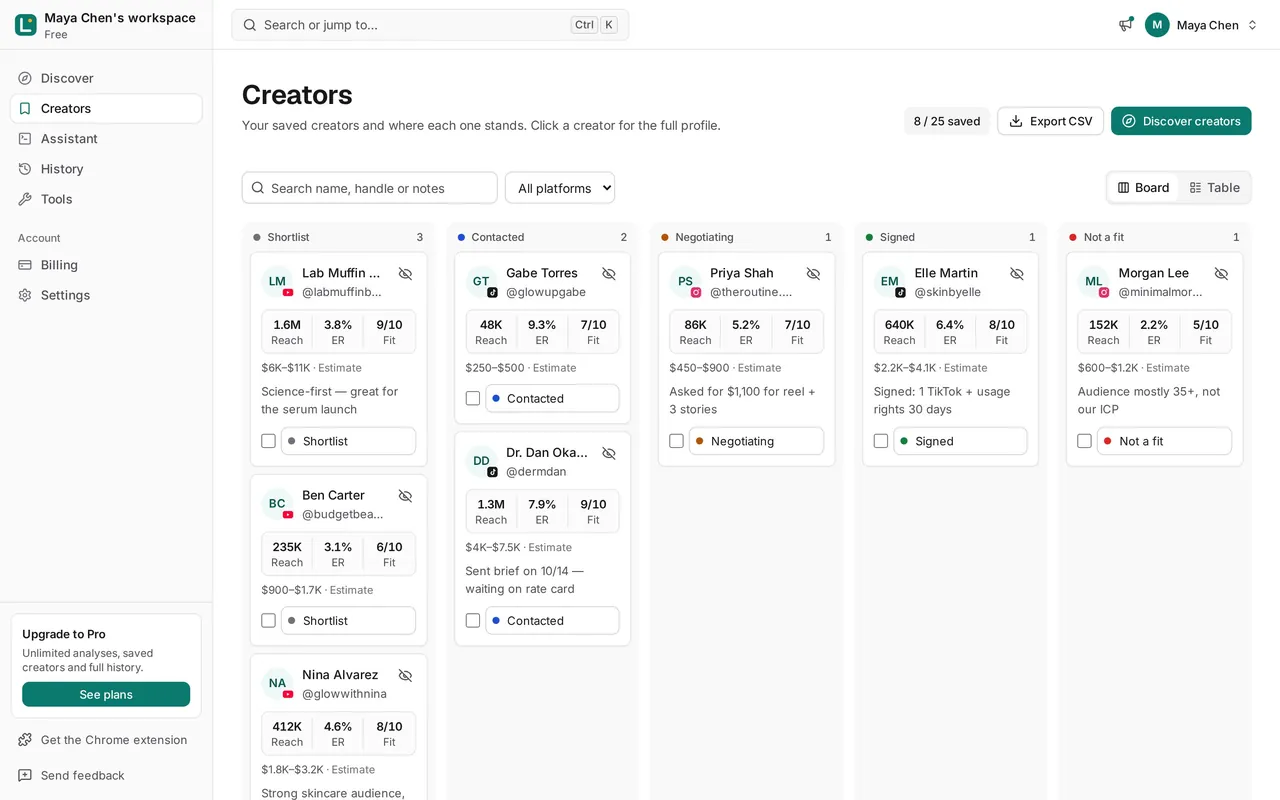Select the Morgan Lee card checkbox
The height and width of the screenshot is (800, 1280).
click(x=1084, y=441)
